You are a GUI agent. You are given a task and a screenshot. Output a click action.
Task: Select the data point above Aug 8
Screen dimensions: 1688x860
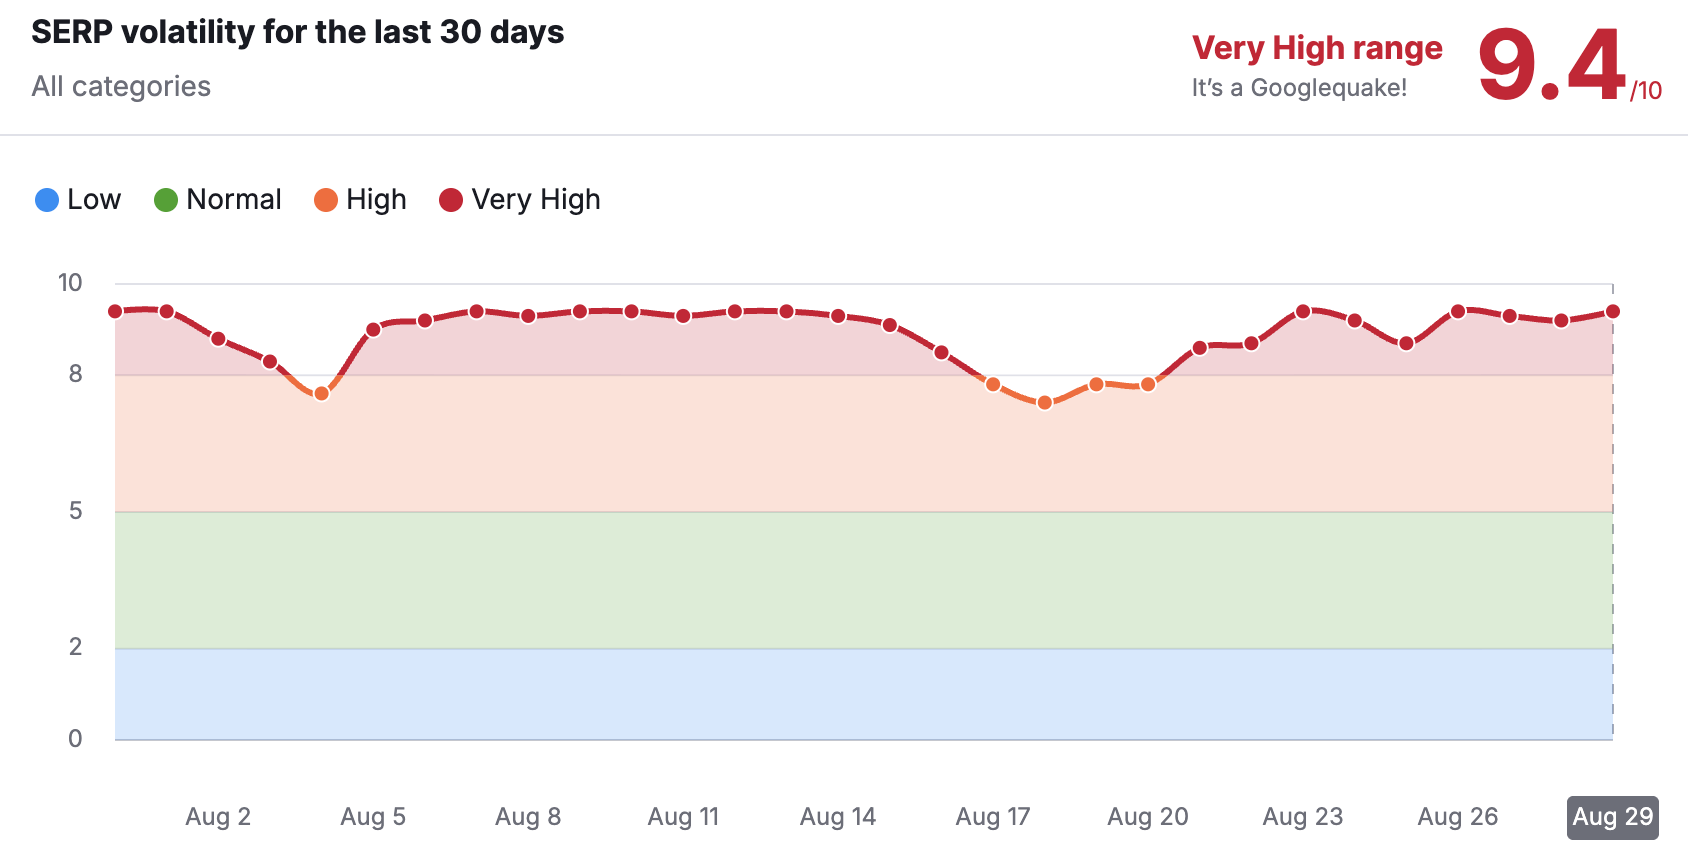pos(528,316)
